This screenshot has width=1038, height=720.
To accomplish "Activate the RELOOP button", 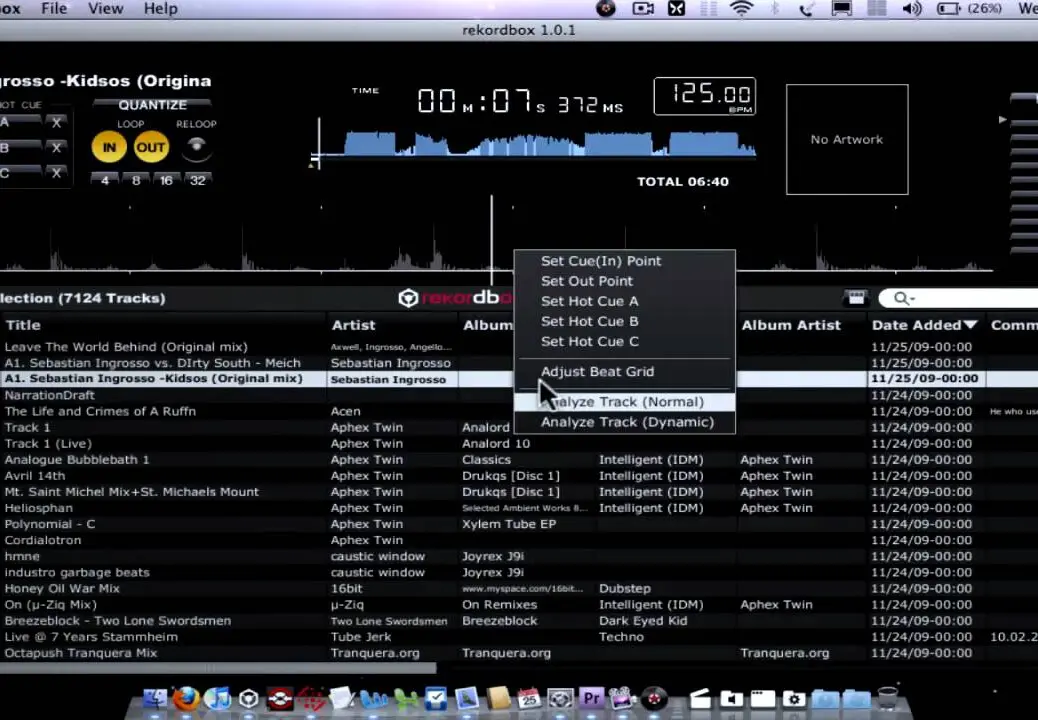I will tap(197, 147).
